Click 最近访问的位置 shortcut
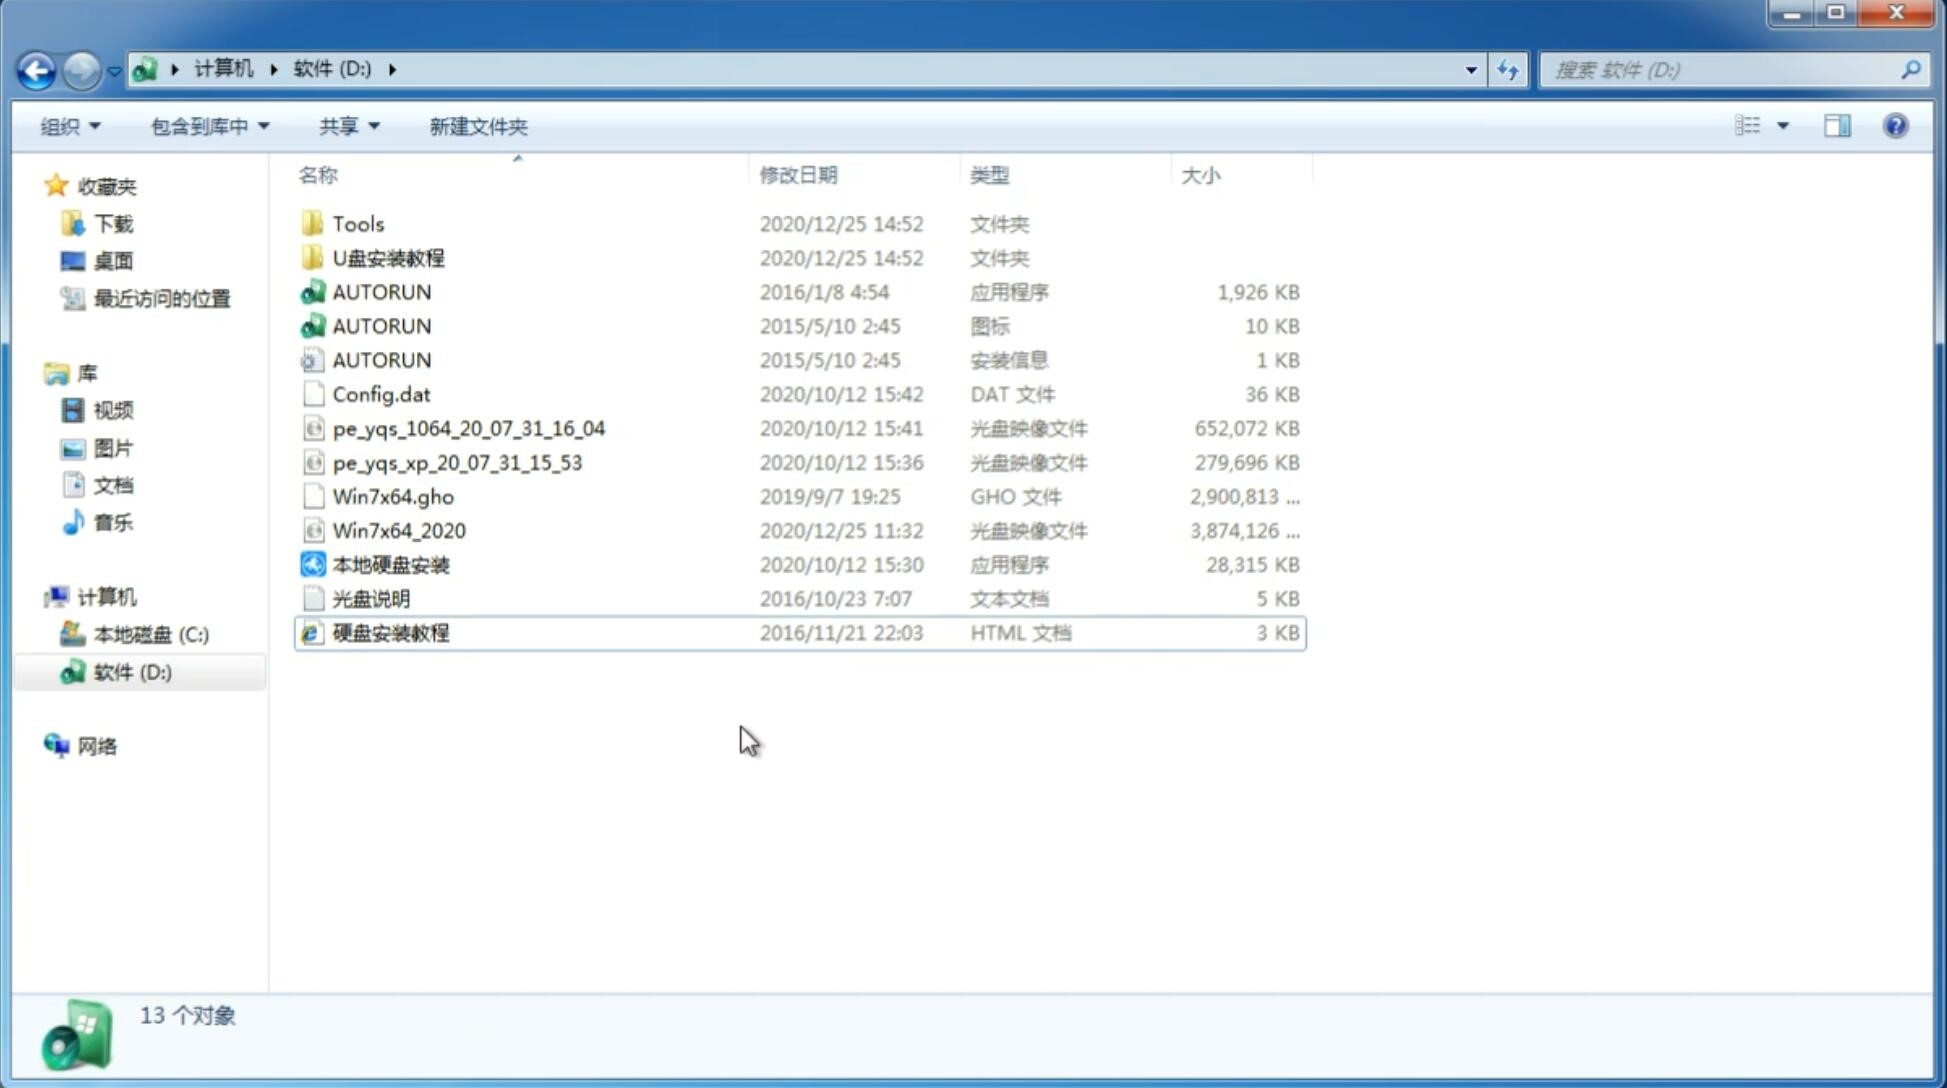This screenshot has width=1947, height=1088. click(160, 297)
